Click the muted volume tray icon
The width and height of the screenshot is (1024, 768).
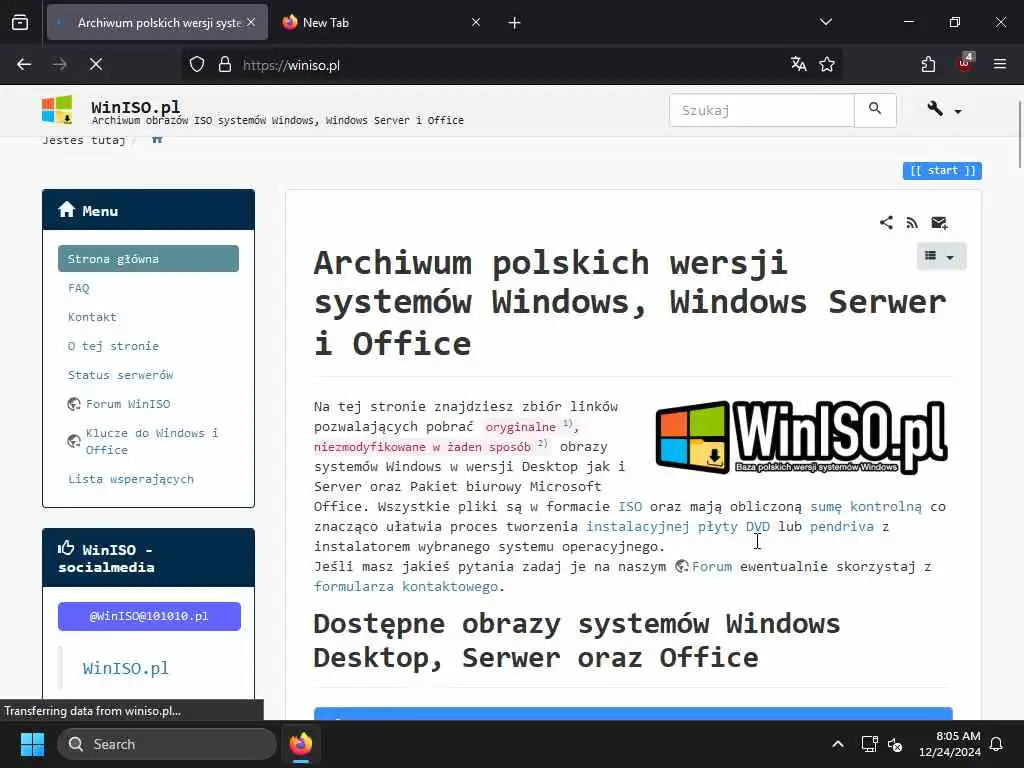tap(895, 744)
